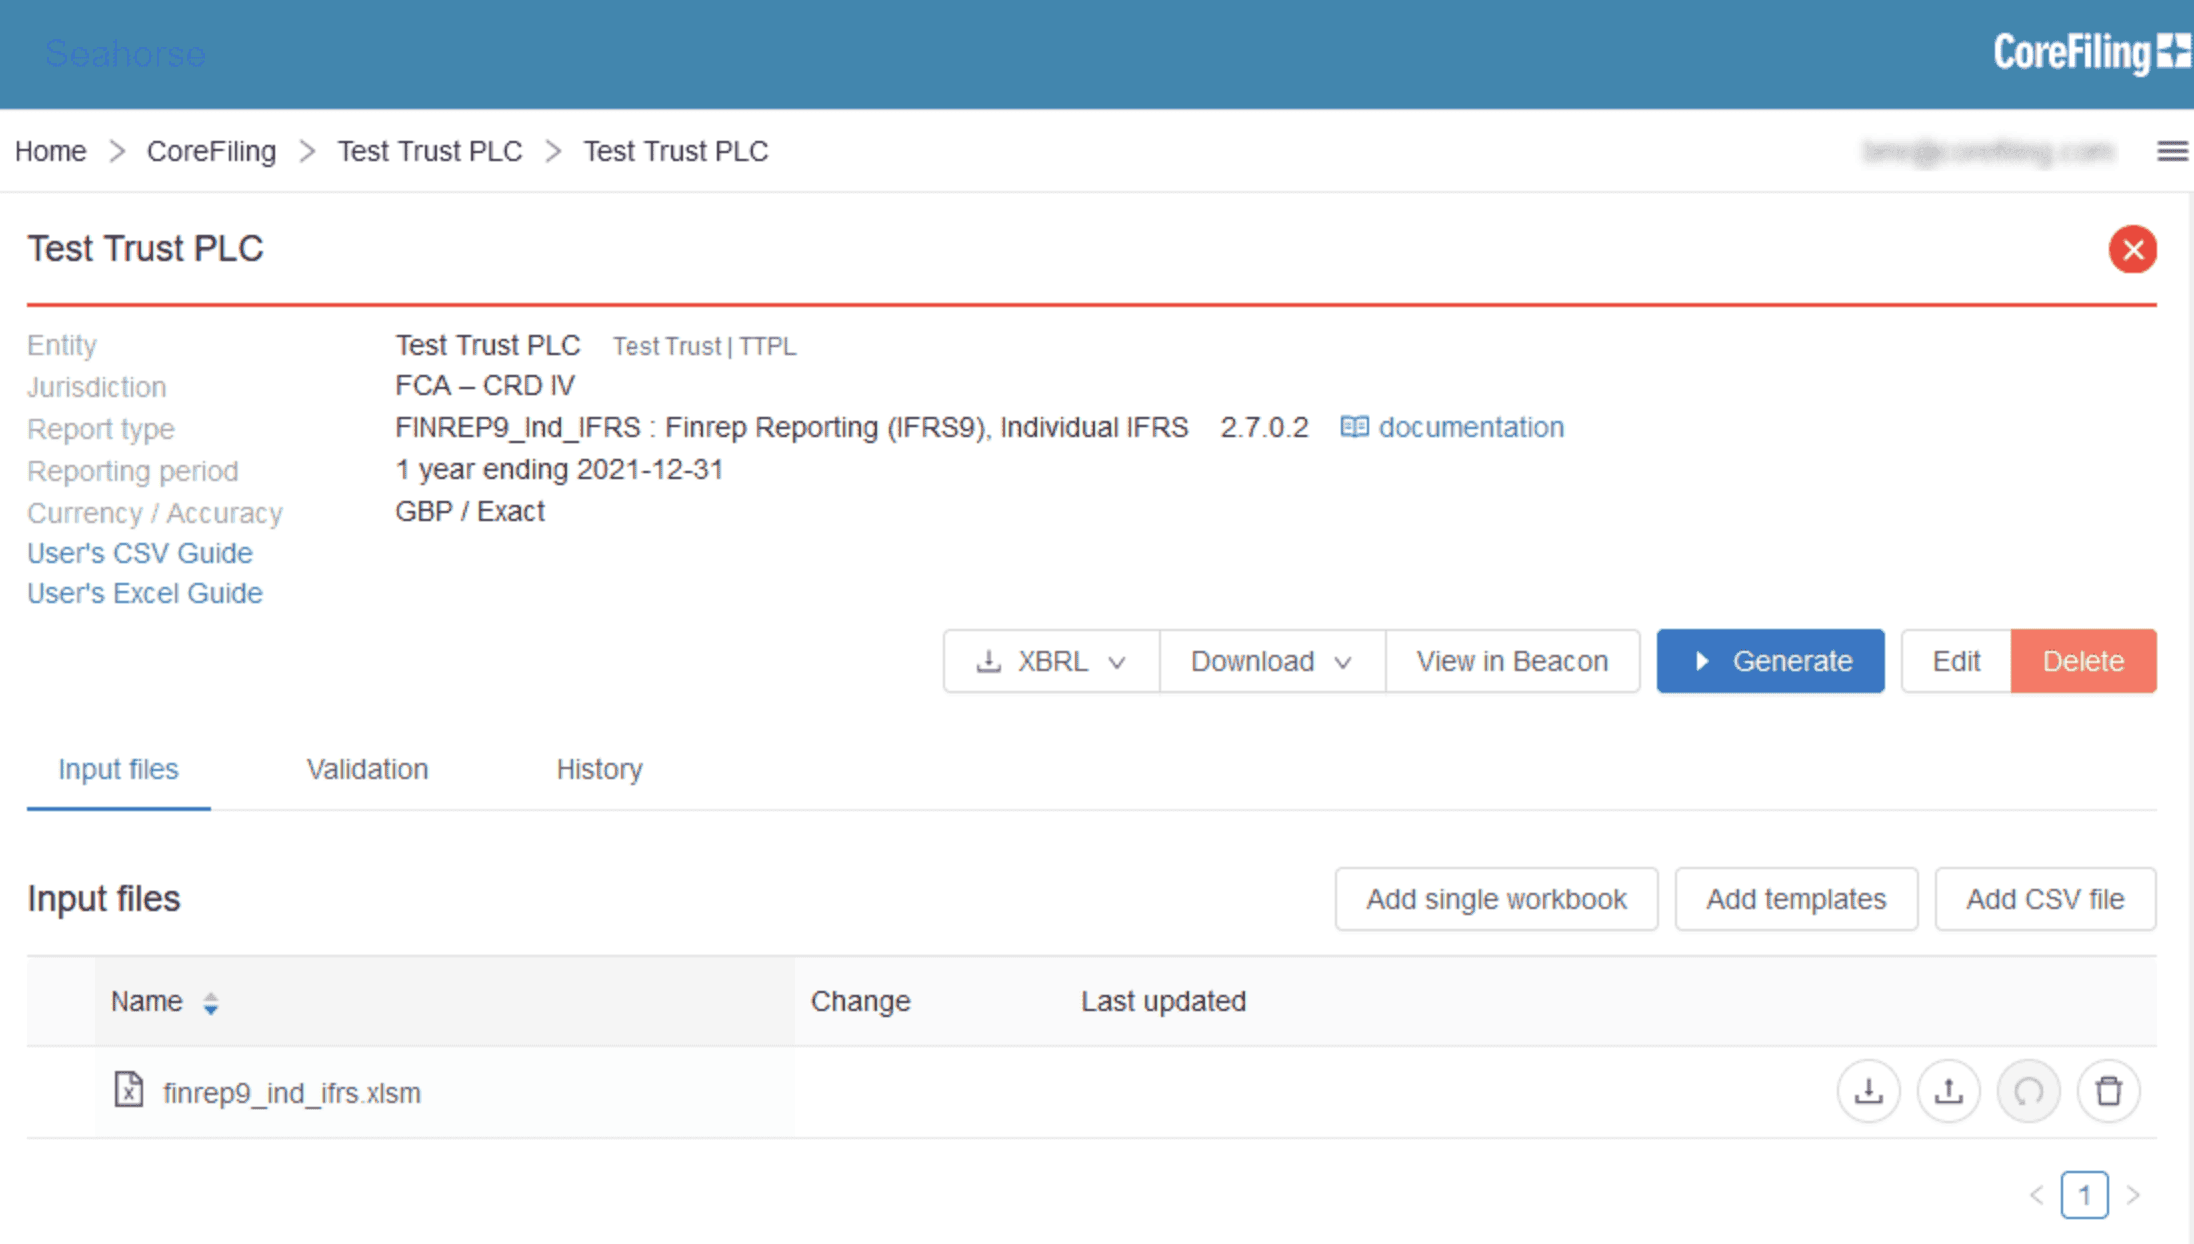Open the User's CSV Guide link
Screen dimensions: 2194x1244
140,553
